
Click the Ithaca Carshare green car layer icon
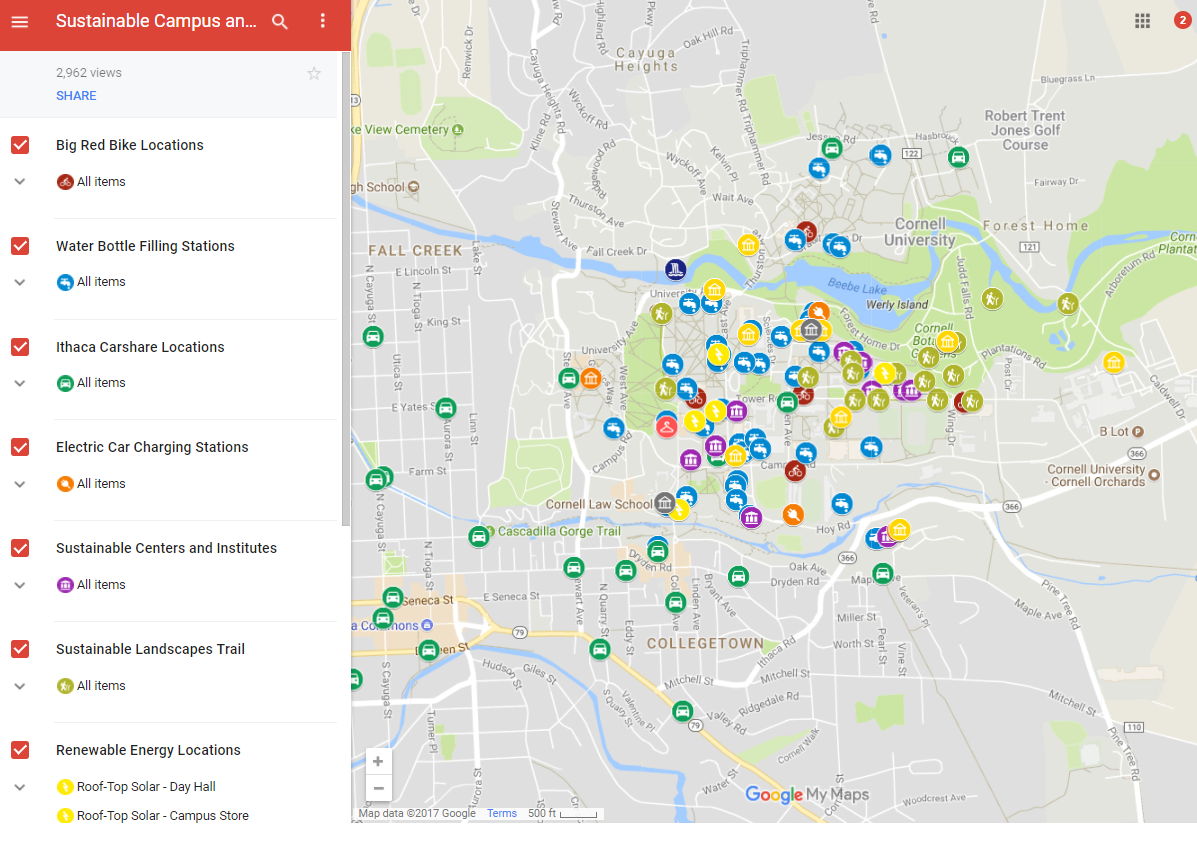click(x=65, y=383)
